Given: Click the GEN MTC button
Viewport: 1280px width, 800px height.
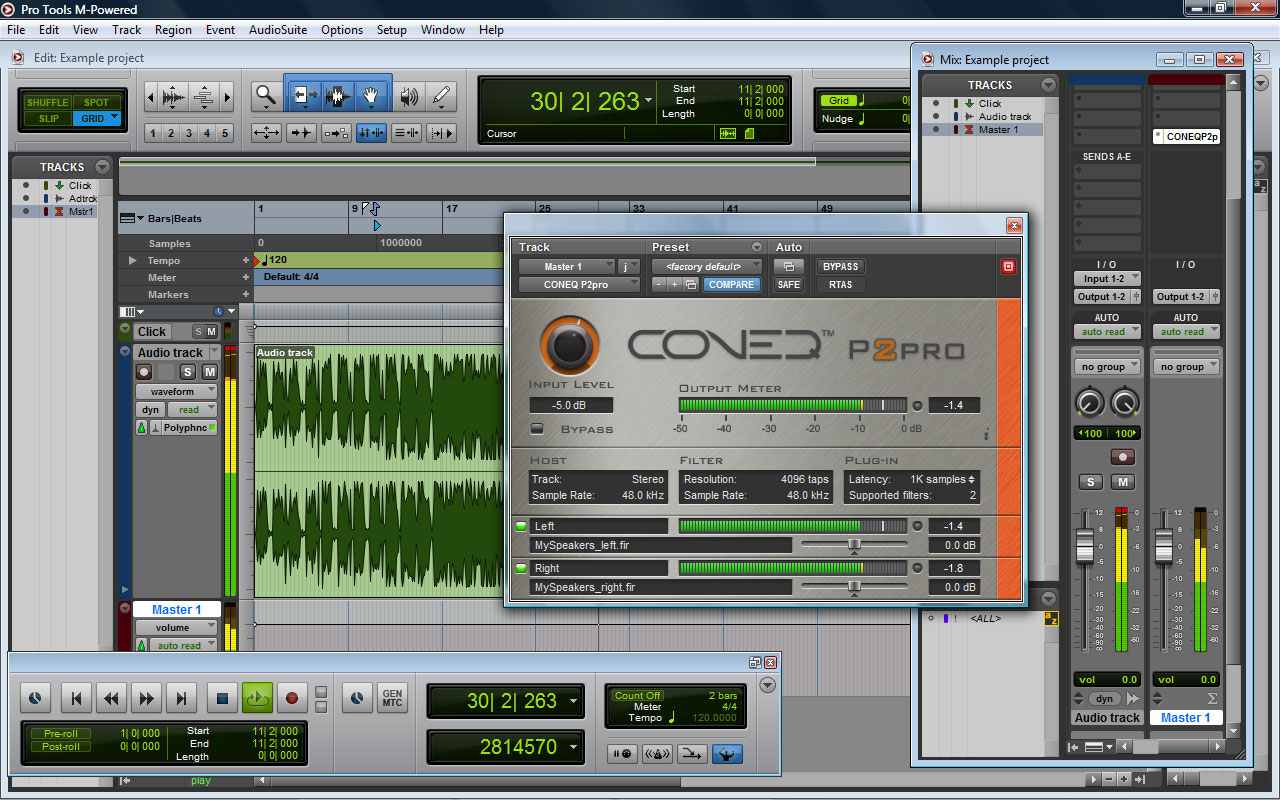Looking at the screenshot, I should (x=392, y=698).
